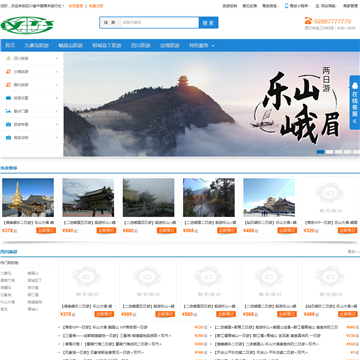Viewport: 360px width, 360px height.
Task: Click the blue landscape icon for 景点门票
Action: click(8, 111)
